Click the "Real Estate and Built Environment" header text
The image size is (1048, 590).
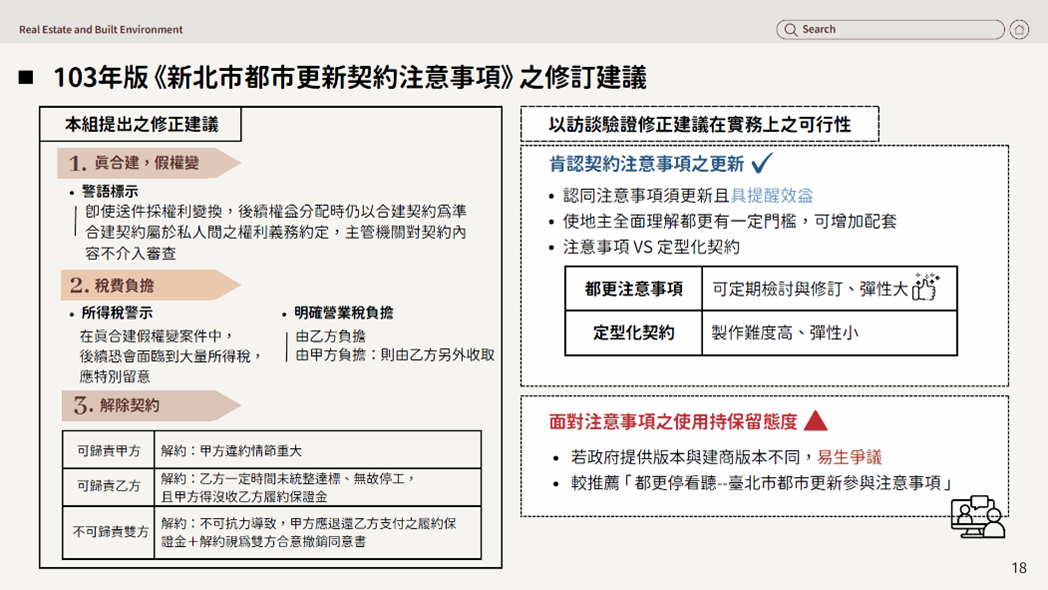pyautogui.click(x=101, y=30)
